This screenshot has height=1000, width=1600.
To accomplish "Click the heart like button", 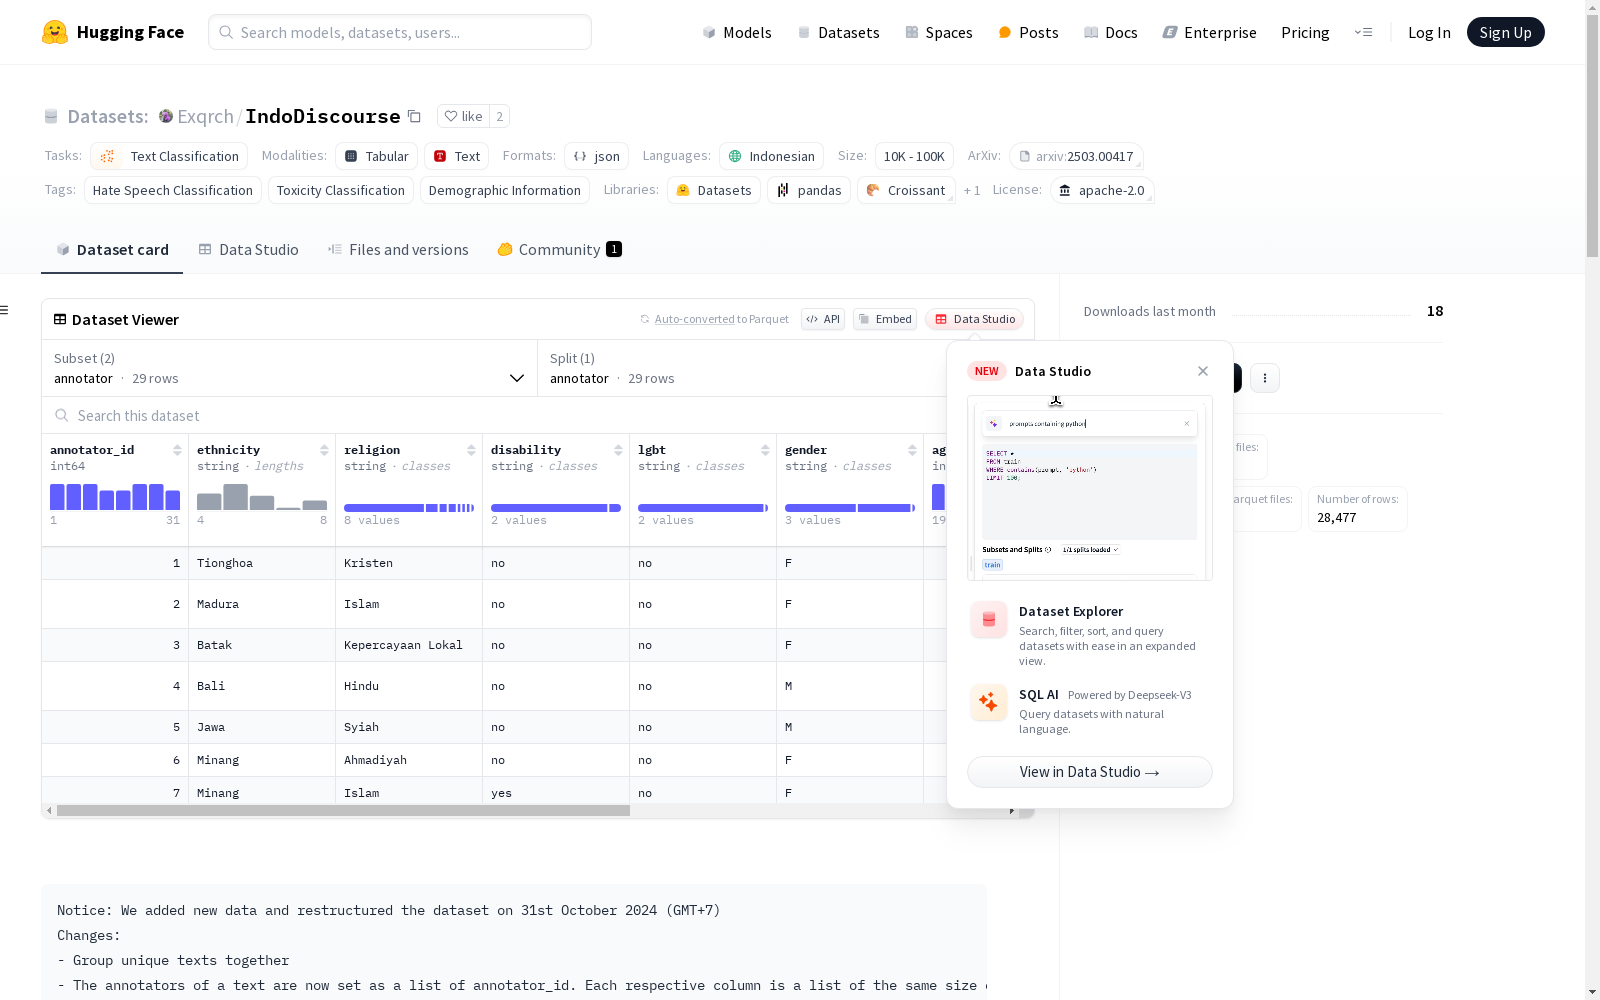I will click(463, 116).
